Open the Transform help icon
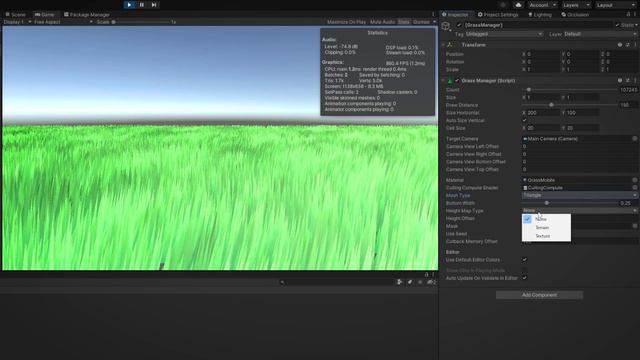This screenshot has height=360, width=640. tap(620, 45)
